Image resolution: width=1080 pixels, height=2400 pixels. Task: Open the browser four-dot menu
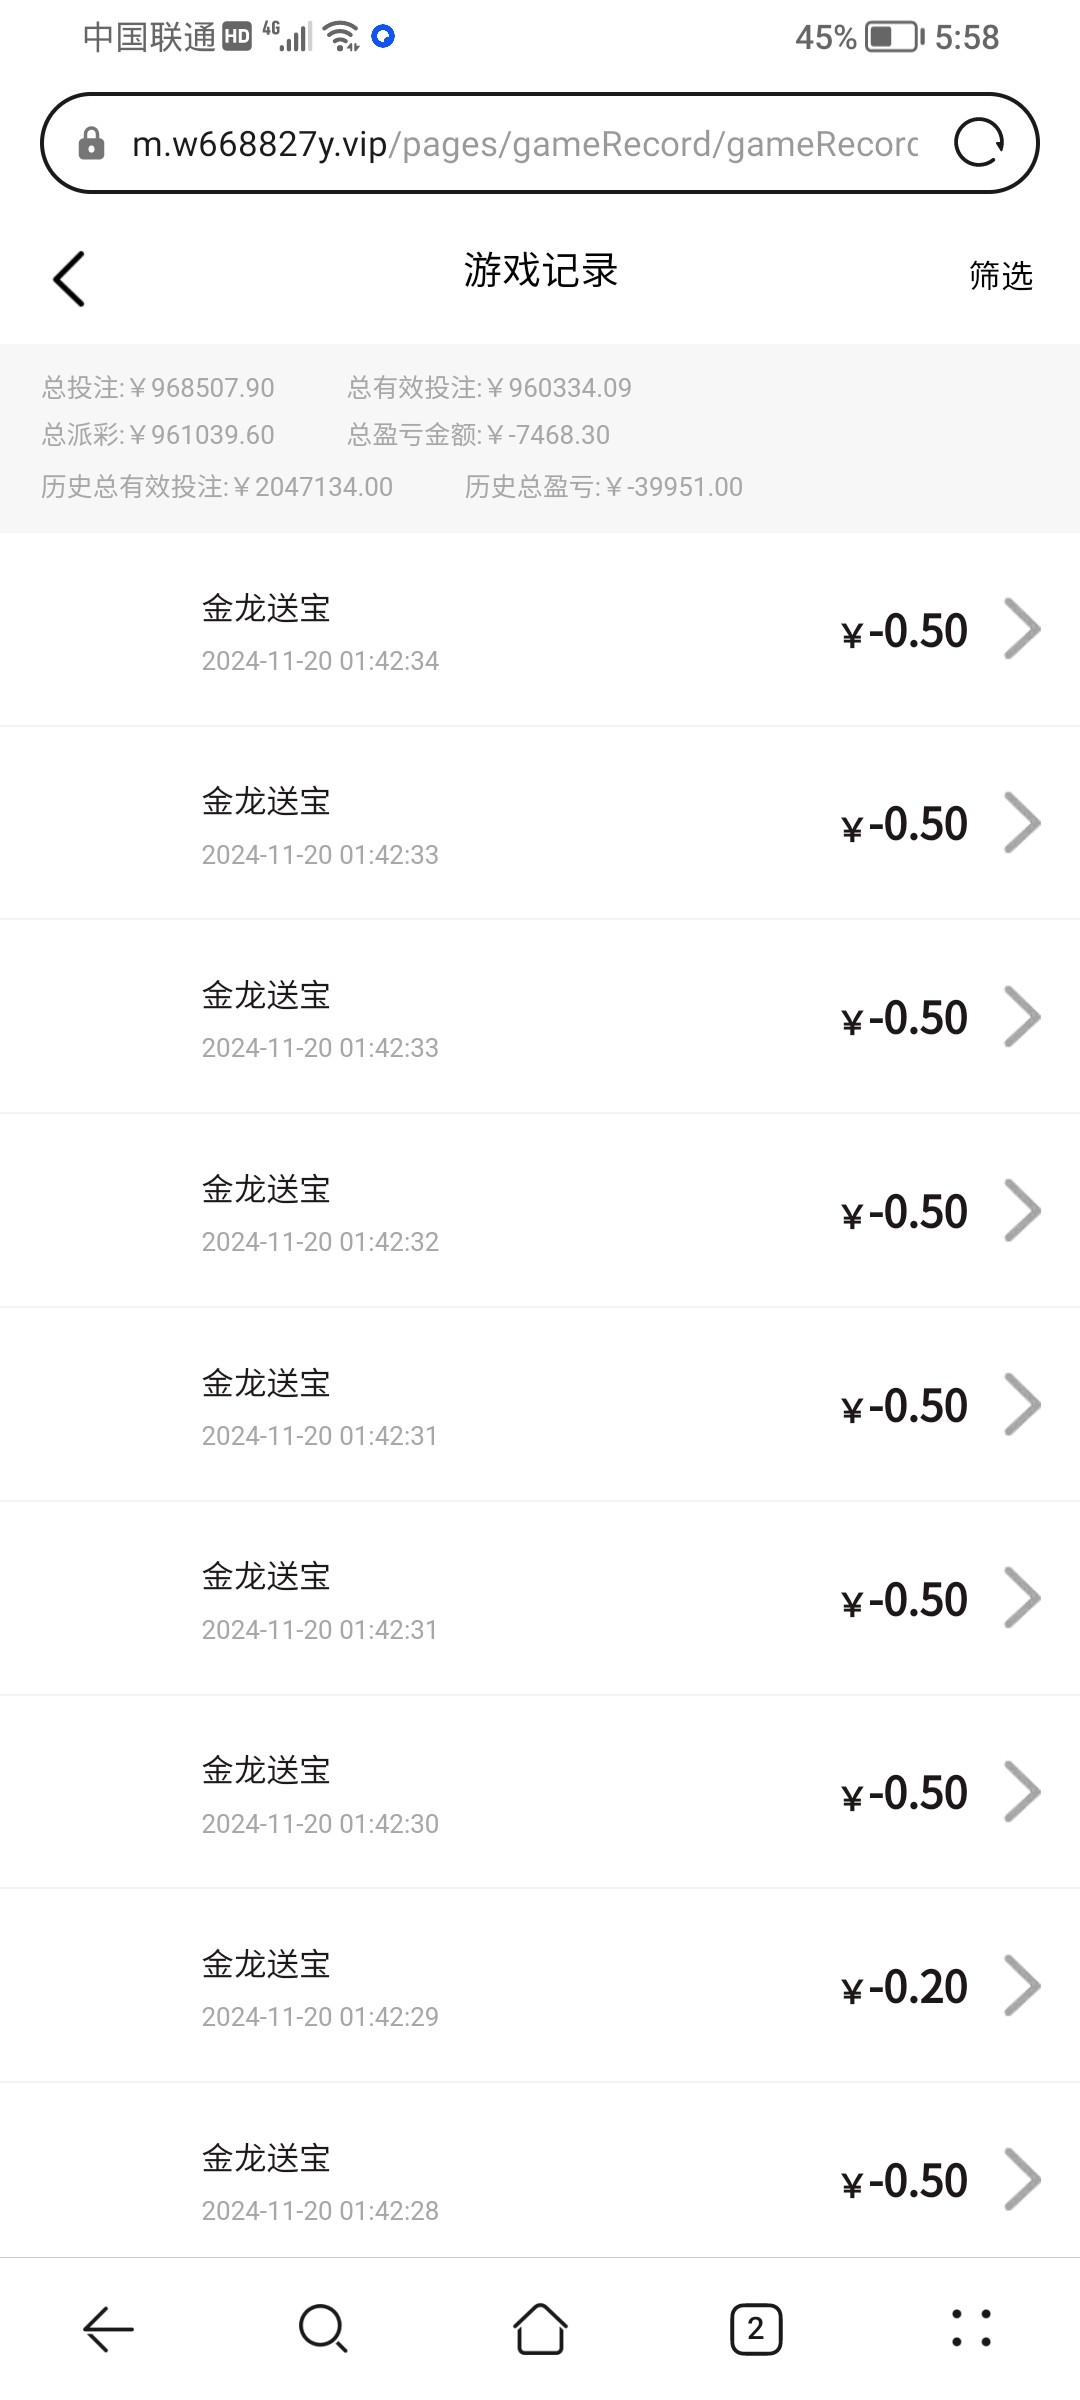971,2329
